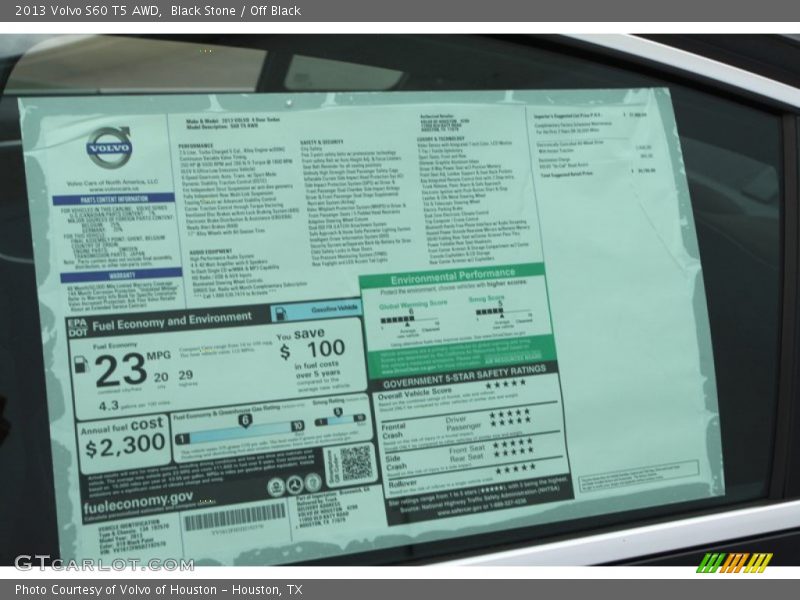Screen dimensions: 800x600
Task: Click the Volvo Cars of North America text
Action: tap(112, 183)
